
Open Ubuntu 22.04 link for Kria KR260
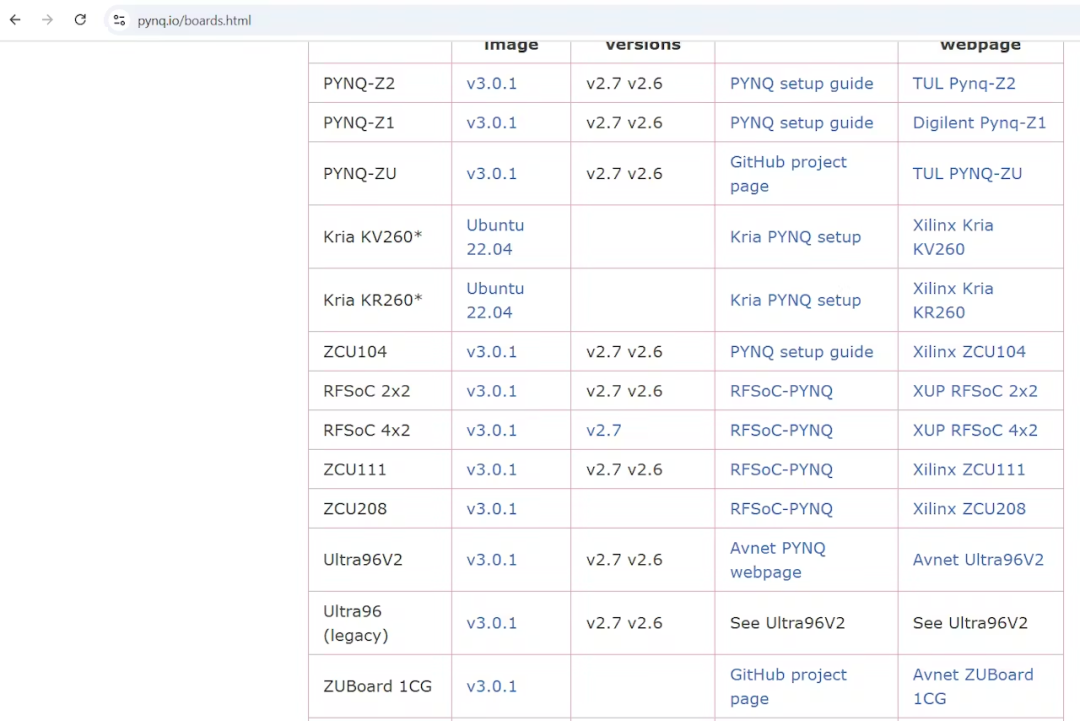point(495,300)
